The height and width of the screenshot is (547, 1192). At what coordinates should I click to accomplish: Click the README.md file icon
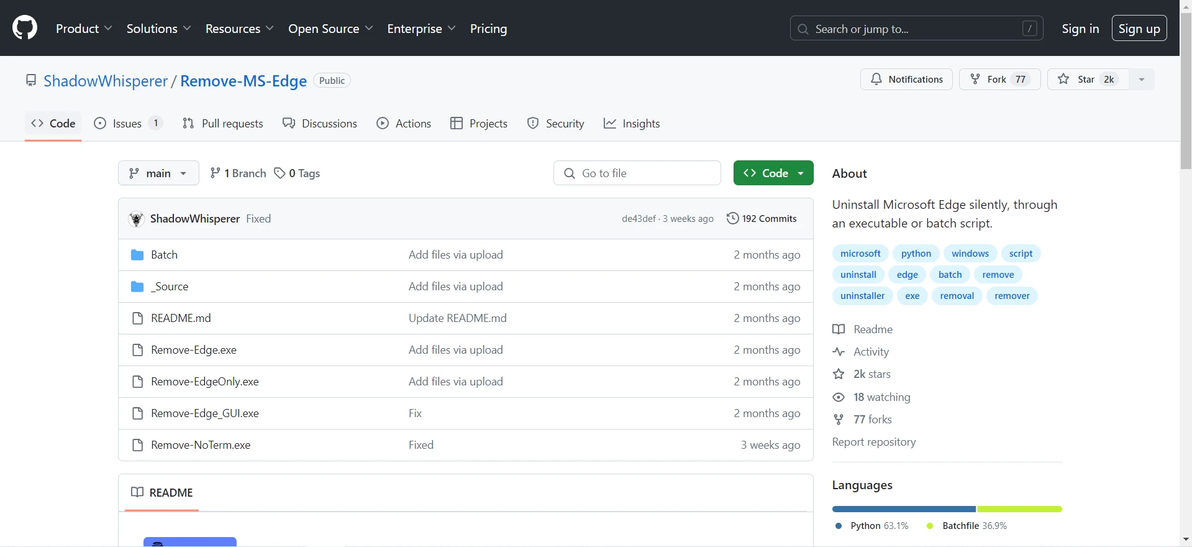pos(137,318)
